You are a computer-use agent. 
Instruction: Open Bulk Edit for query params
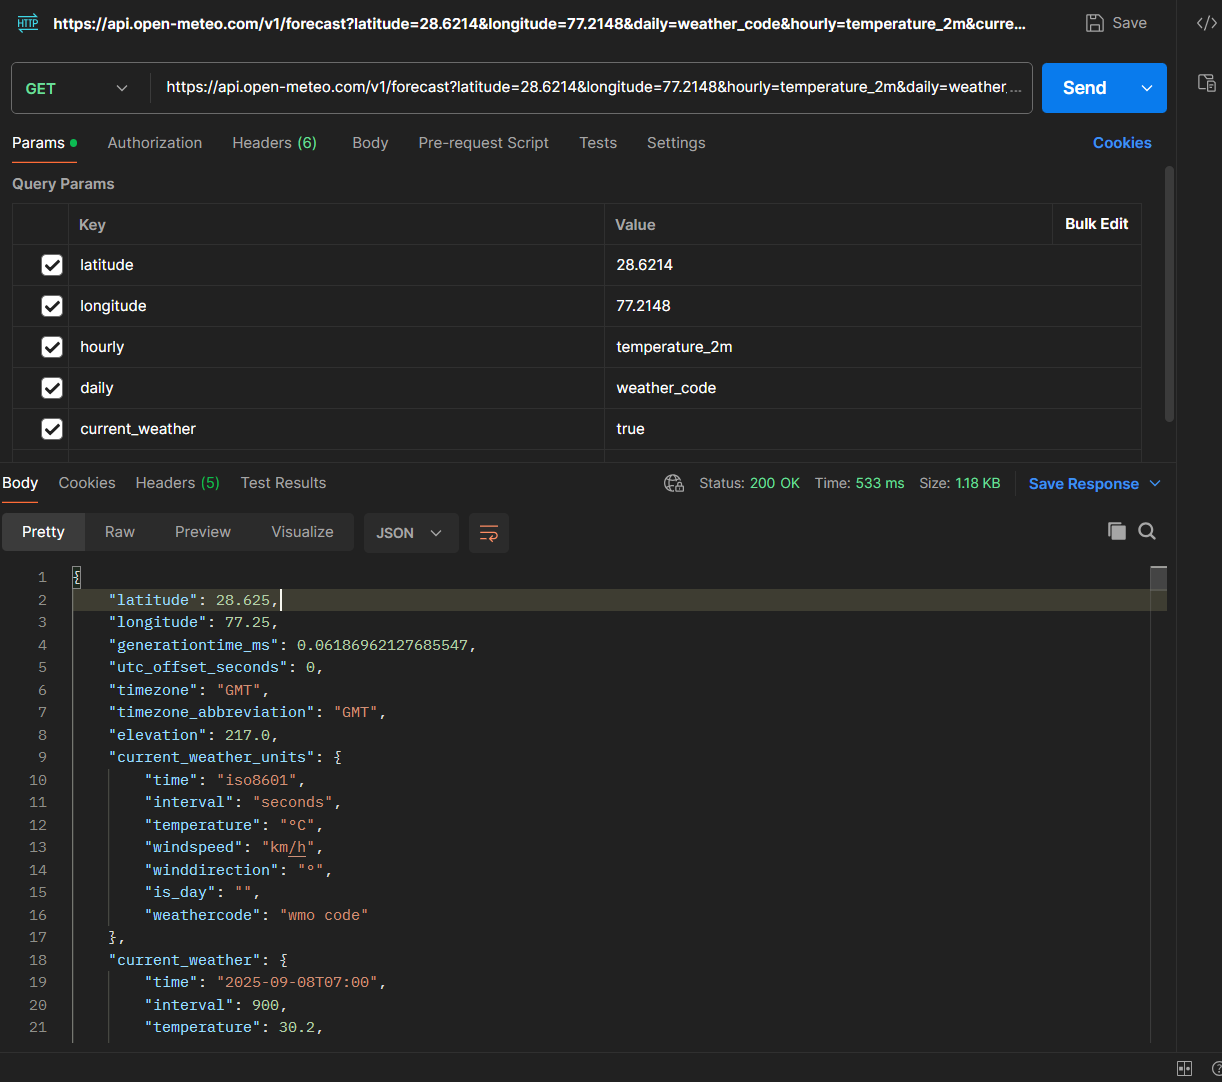(x=1096, y=224)
